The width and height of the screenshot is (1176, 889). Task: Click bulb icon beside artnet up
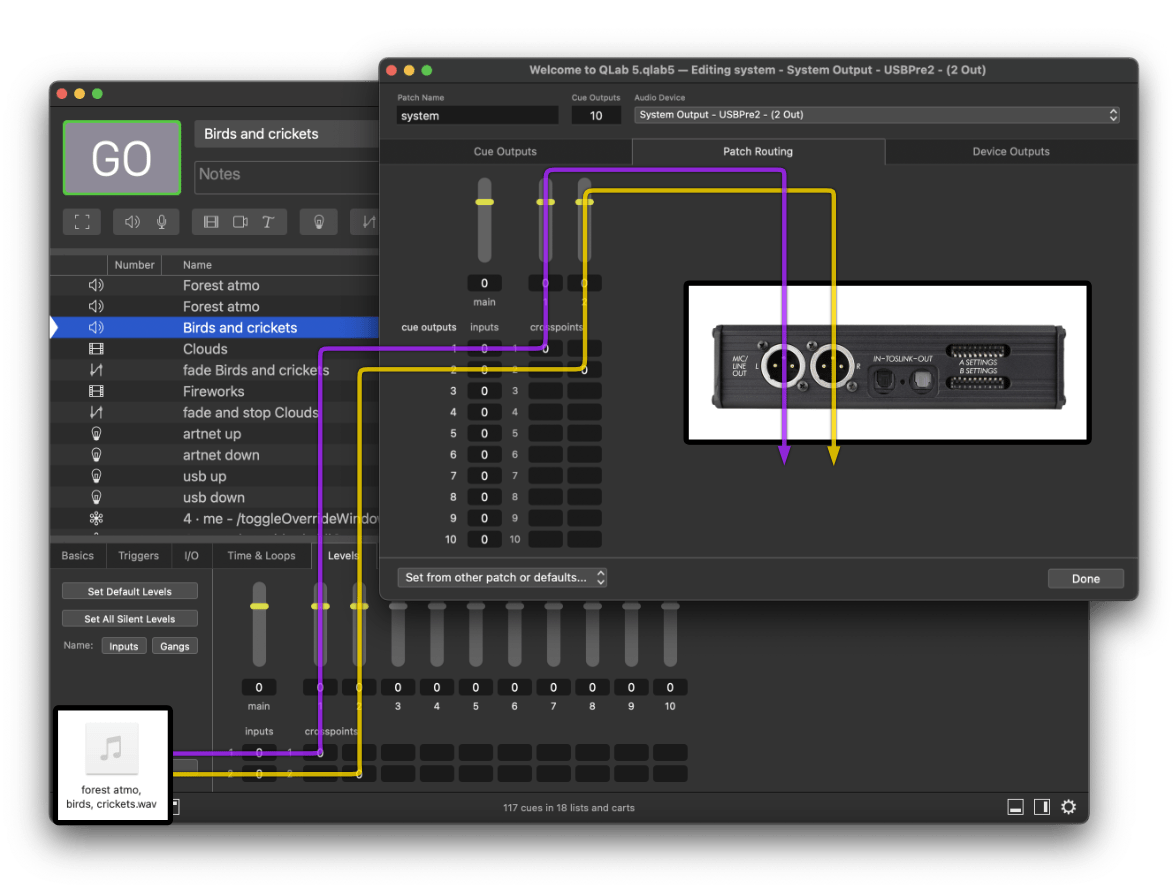coord(96,434)
